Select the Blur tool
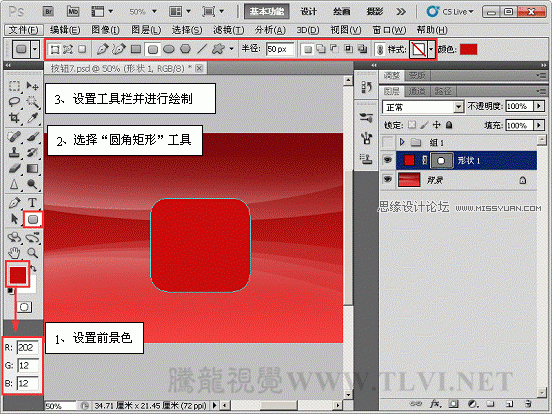The height and width of the screenshot is (414, 552). [14, 184]
